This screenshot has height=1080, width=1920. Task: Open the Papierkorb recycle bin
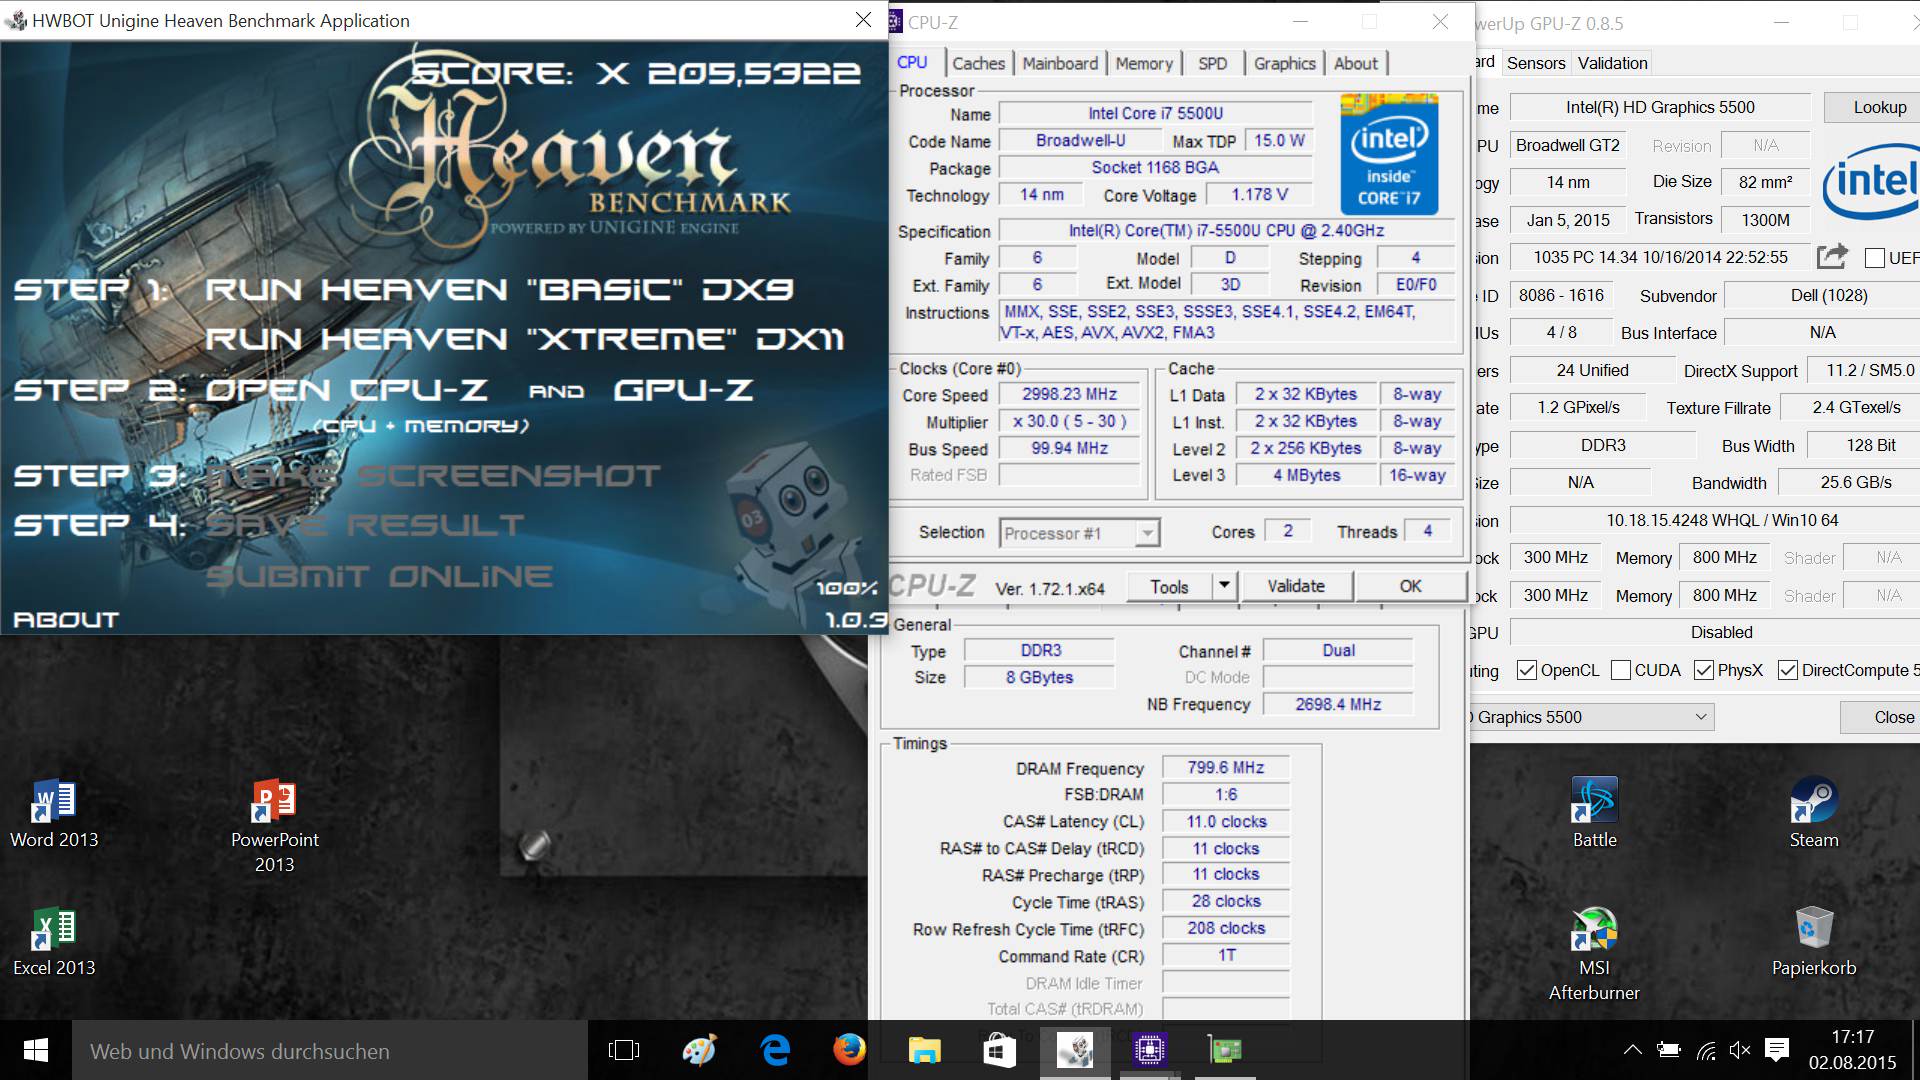1813,941
